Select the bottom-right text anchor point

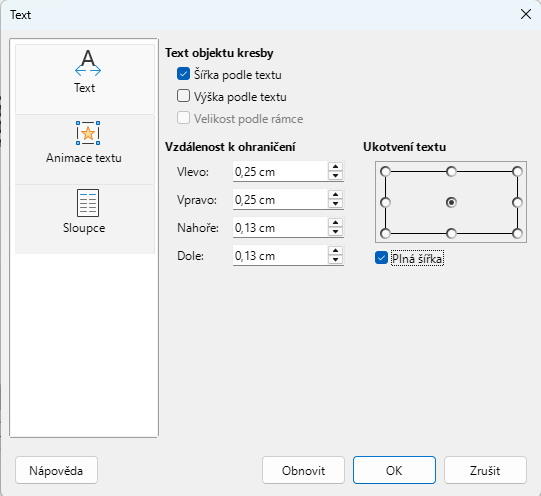pos(517,234)
